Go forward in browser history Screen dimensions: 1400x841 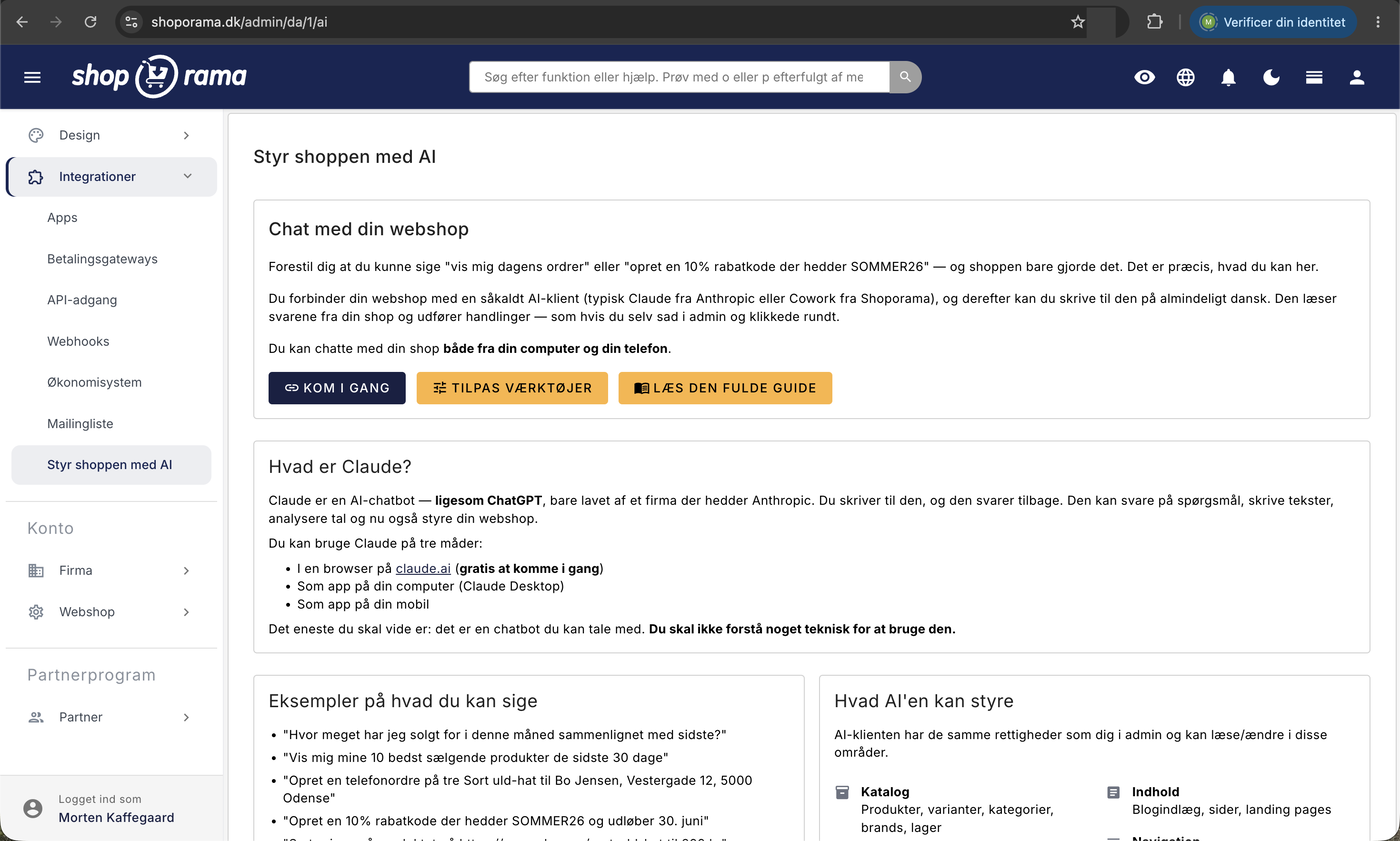coord(56,22)
